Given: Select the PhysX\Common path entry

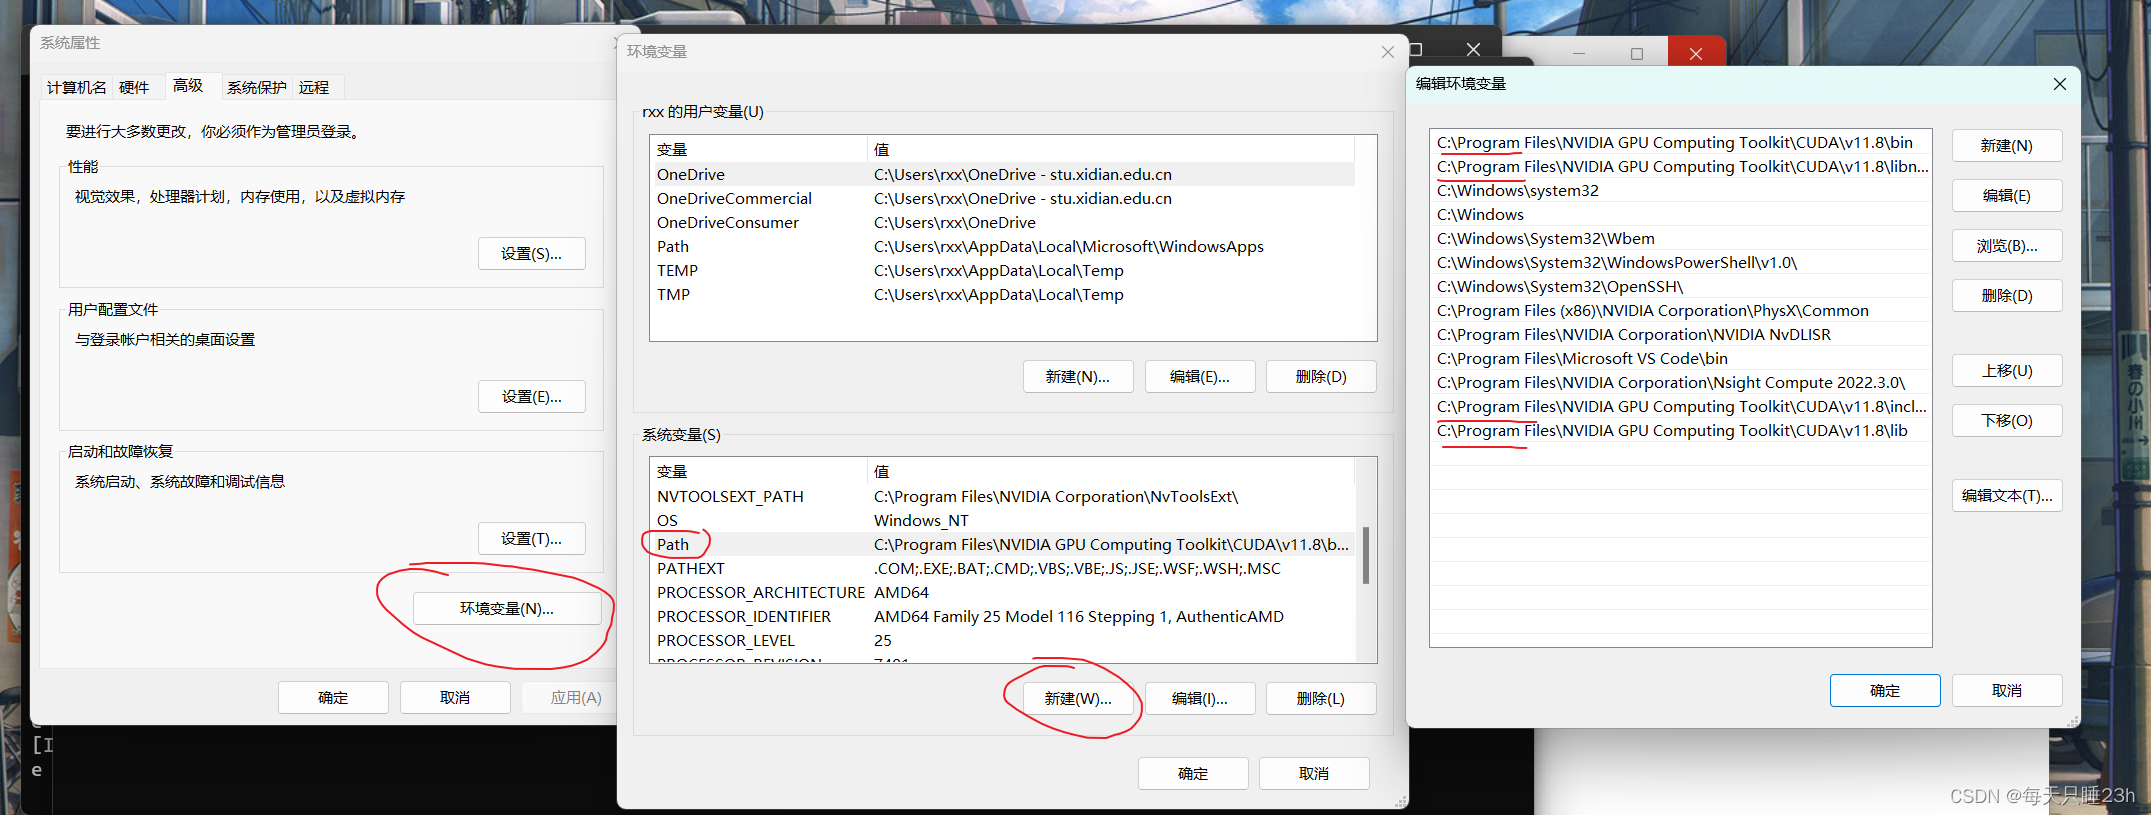Looking at the screenshot, I should pyautogui.click(x=1680, y=310).
